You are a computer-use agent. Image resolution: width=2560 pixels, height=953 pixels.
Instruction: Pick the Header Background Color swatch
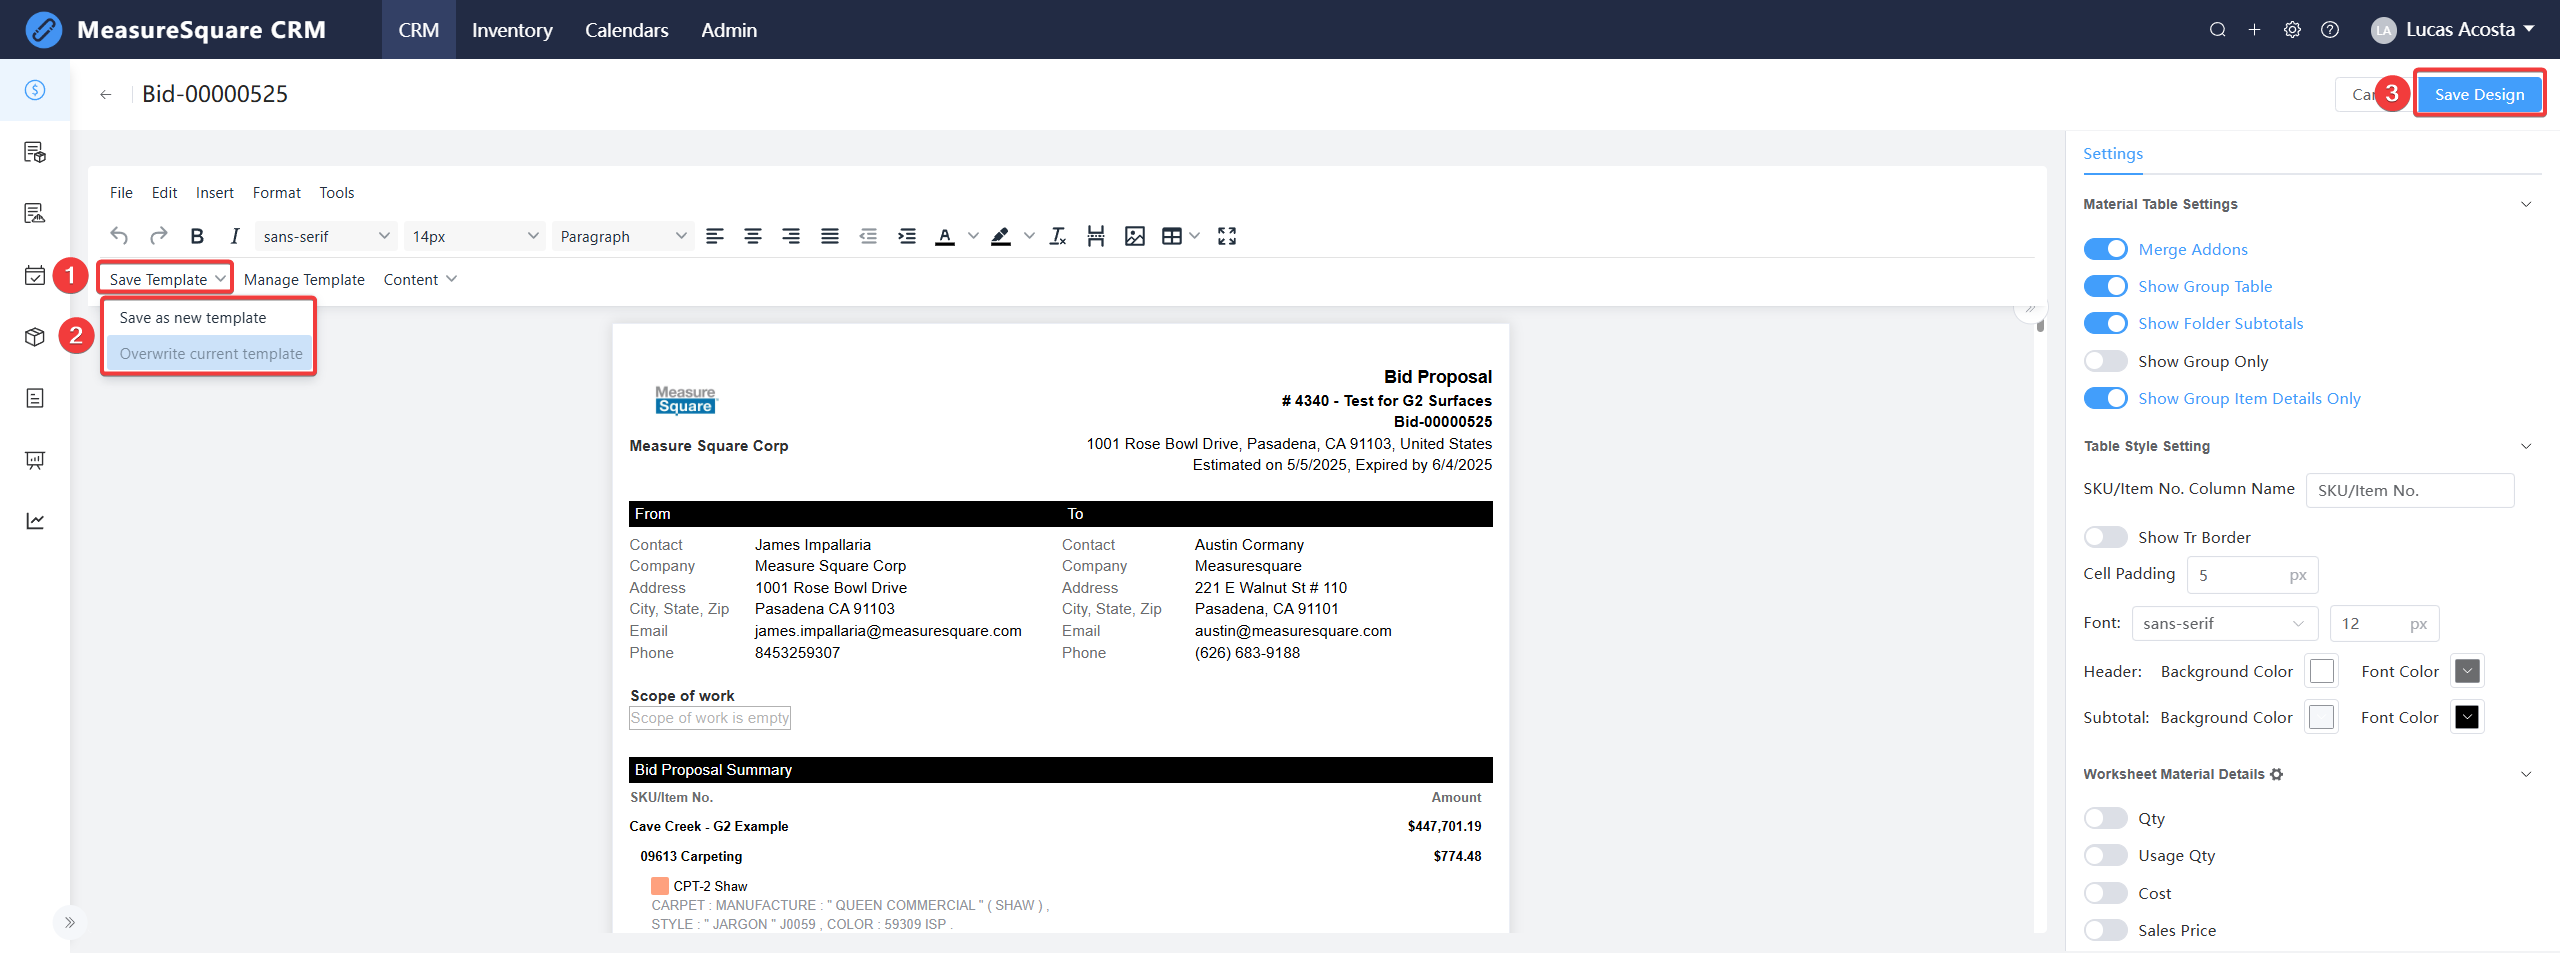tap(2321, 671)
